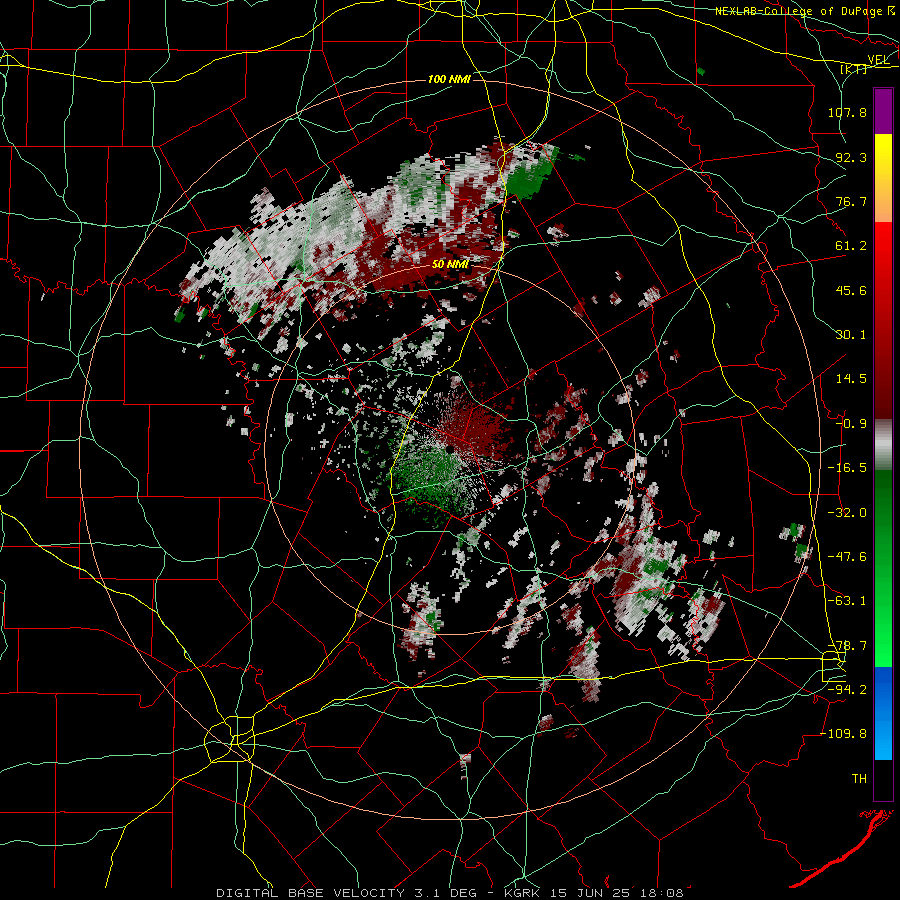The width and height of the screenshot is (900, 900).
Task: Click the KGRK station identifier in the caption
Action: tap(522, 893)
